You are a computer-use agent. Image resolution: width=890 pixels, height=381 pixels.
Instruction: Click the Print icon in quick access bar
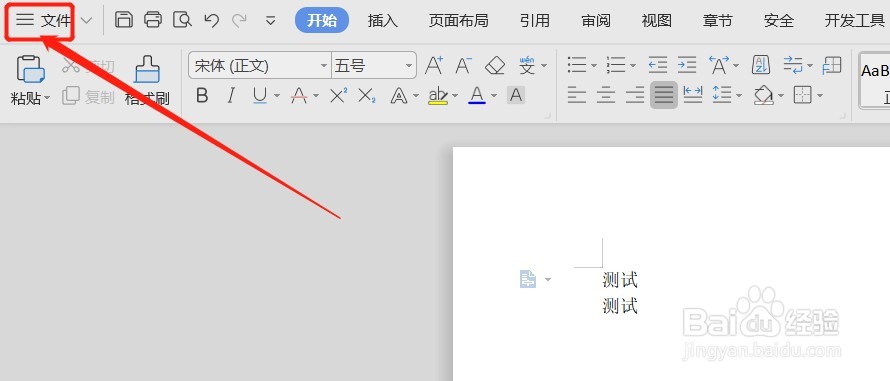pyautogui.click(x=153, y=20)
